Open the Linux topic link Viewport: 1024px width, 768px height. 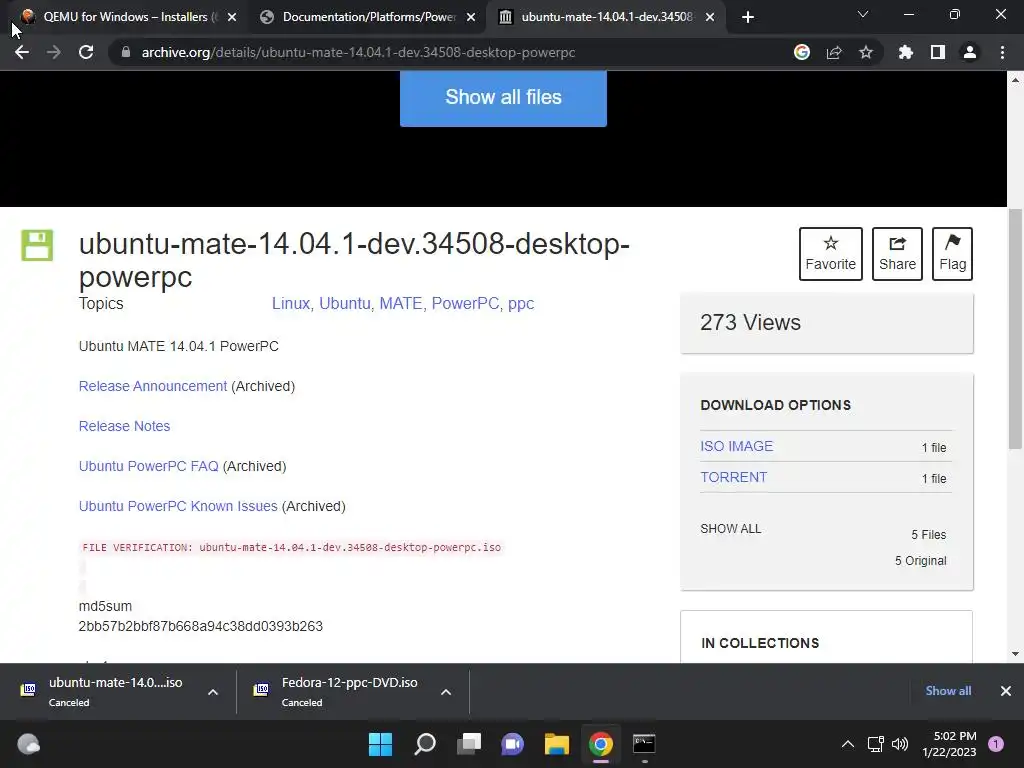click(x=291, y=304)
